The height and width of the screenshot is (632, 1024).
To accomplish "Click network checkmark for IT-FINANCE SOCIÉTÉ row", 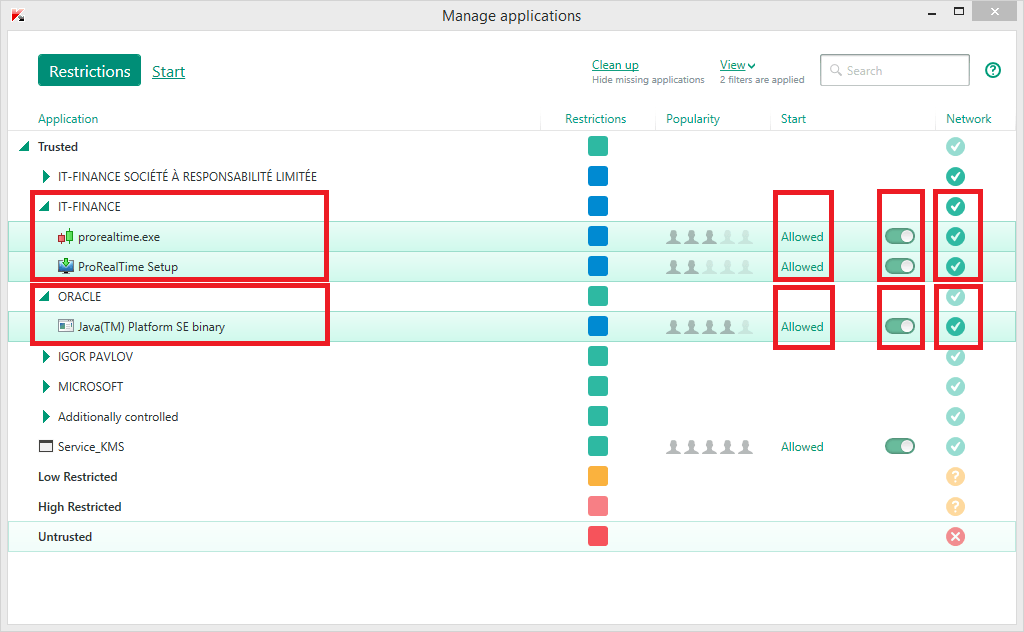I will (x=955, y=176).
